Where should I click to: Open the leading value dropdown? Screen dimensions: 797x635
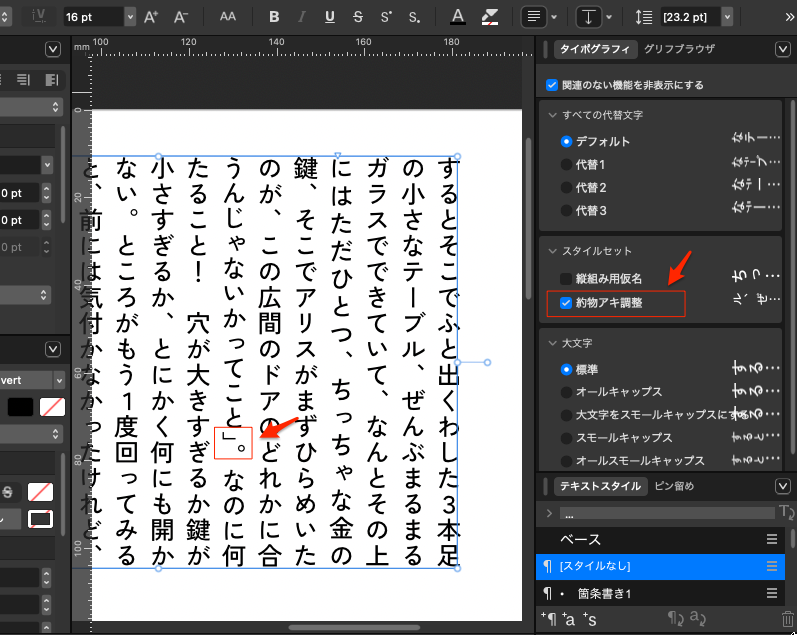727,16
